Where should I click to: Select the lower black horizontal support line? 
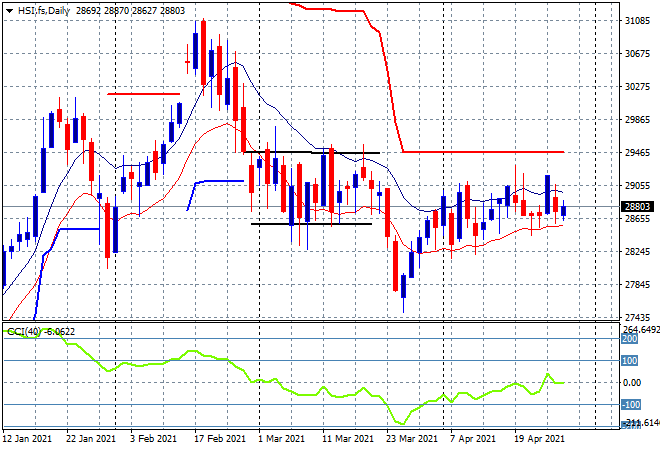coord(311,224)
